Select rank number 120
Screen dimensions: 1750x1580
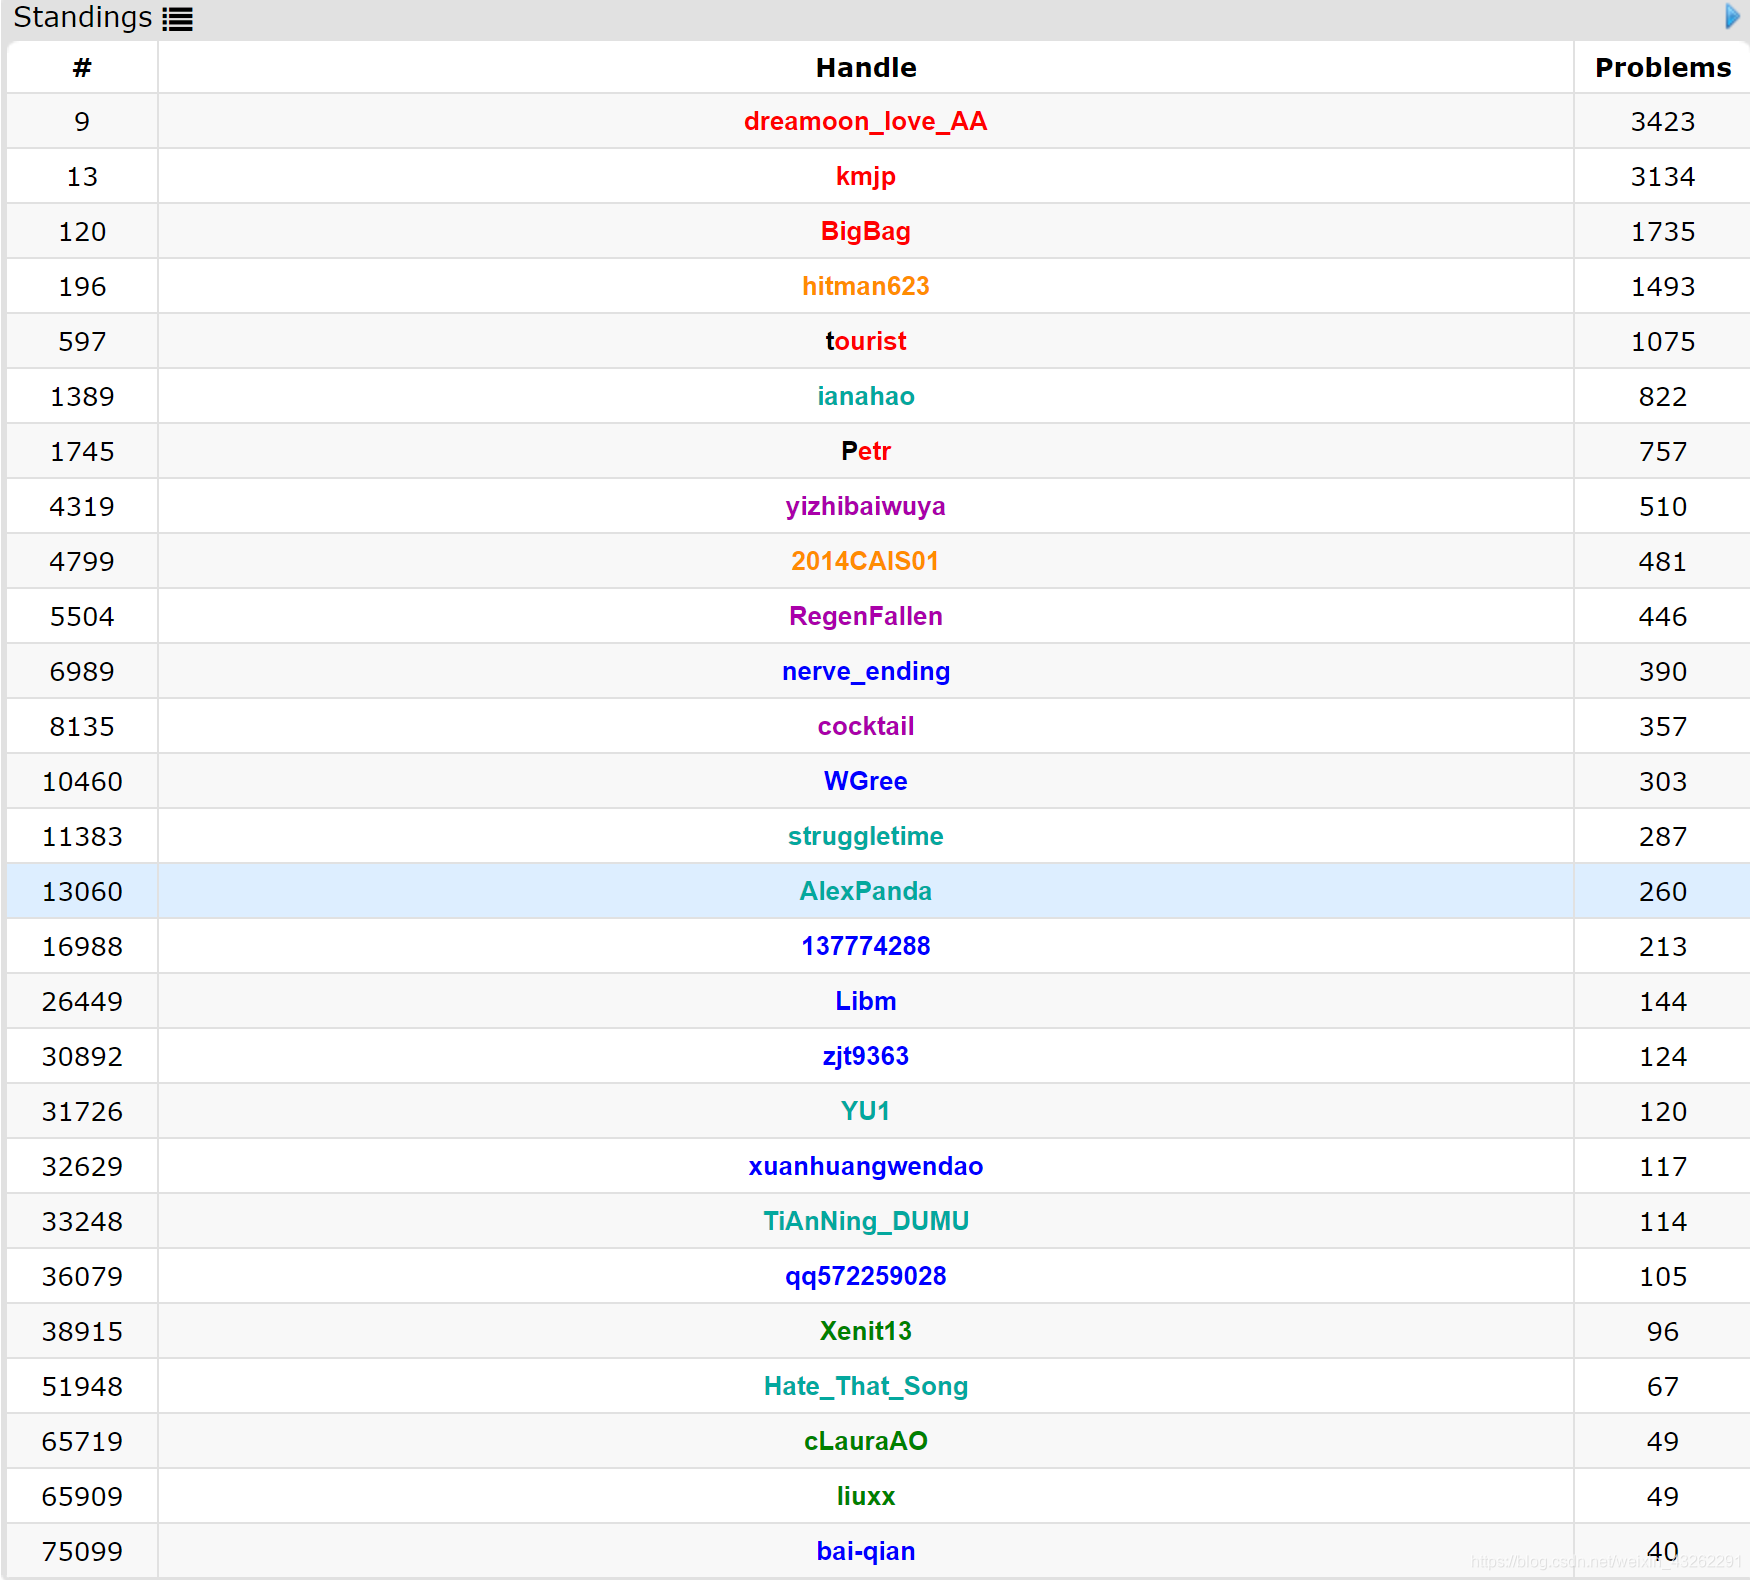point(82,232)
